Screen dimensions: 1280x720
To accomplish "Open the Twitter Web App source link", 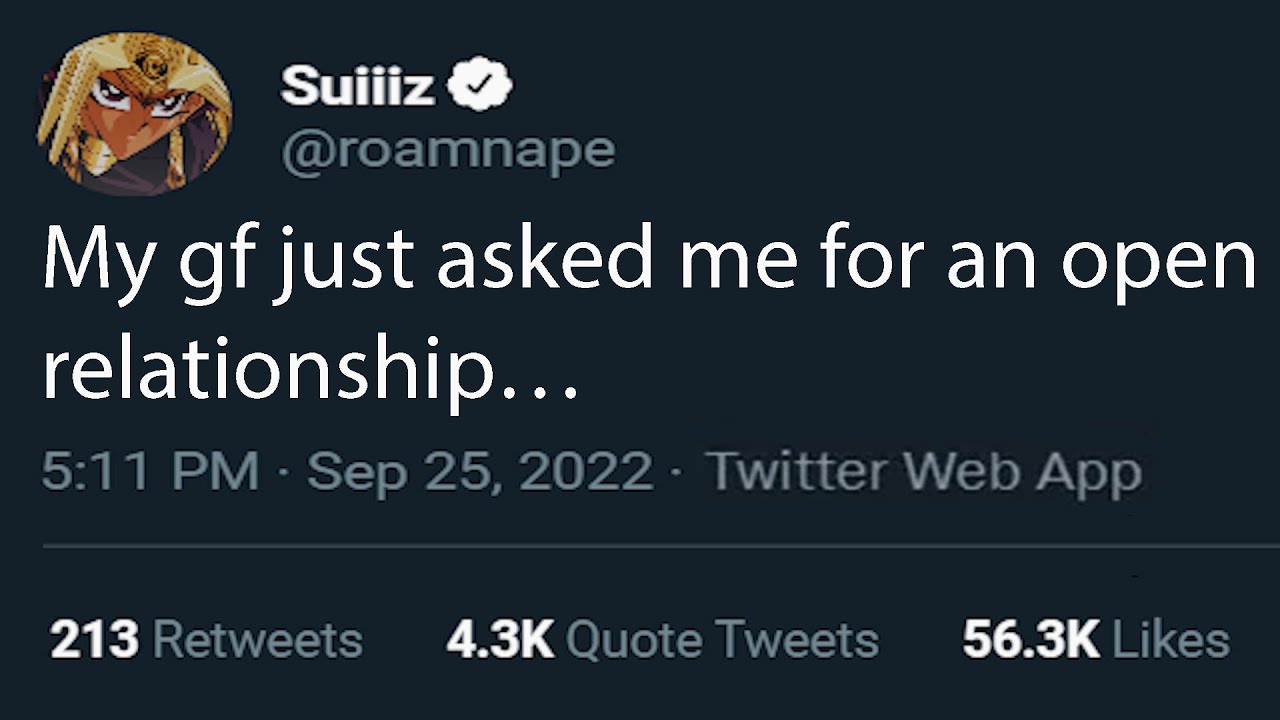I will tap(923, 471).
